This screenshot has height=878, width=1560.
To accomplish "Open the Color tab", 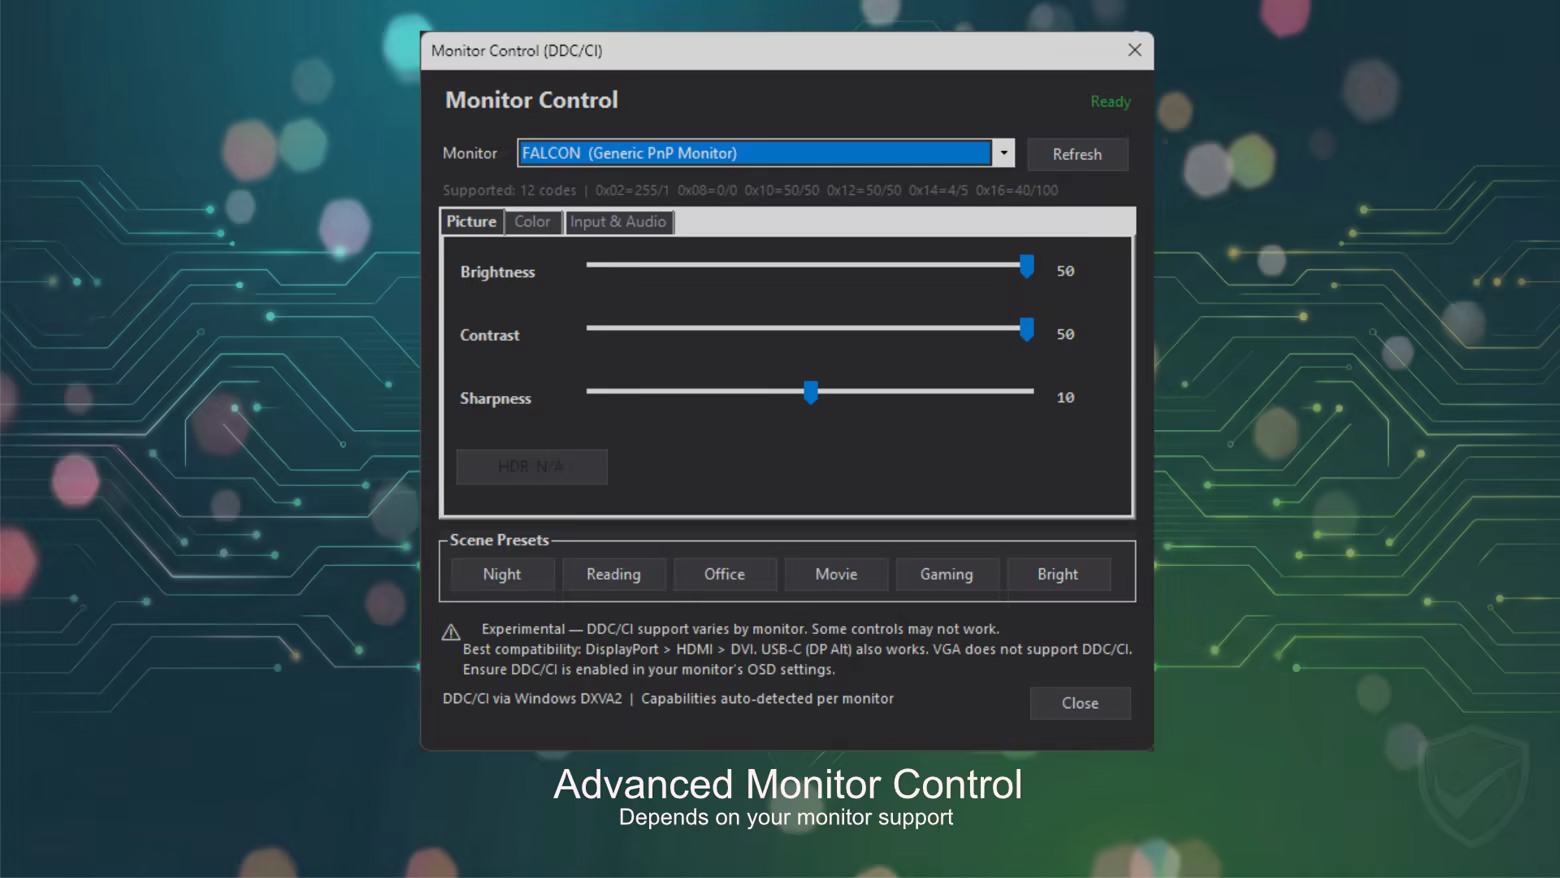I will pyautogui.click(x=532, y=222).
